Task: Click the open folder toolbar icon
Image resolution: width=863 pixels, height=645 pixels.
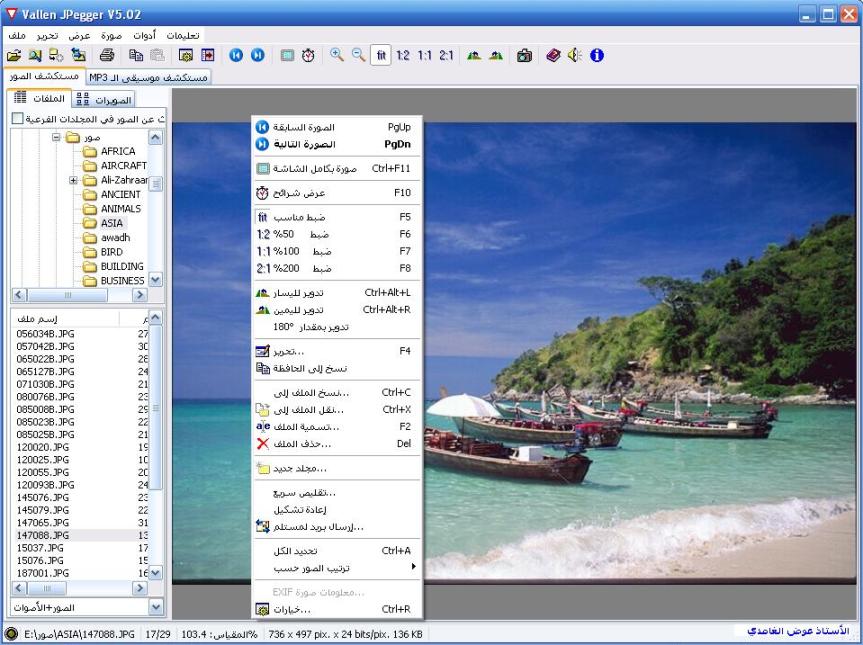Action: pyautogui.click(x=14, y=55)
